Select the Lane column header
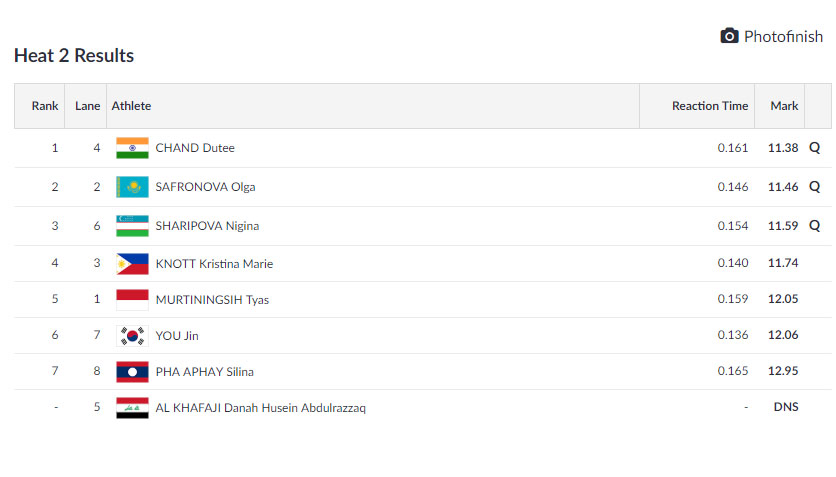Viewport: 836px width, 477px height. coord(87,106)
